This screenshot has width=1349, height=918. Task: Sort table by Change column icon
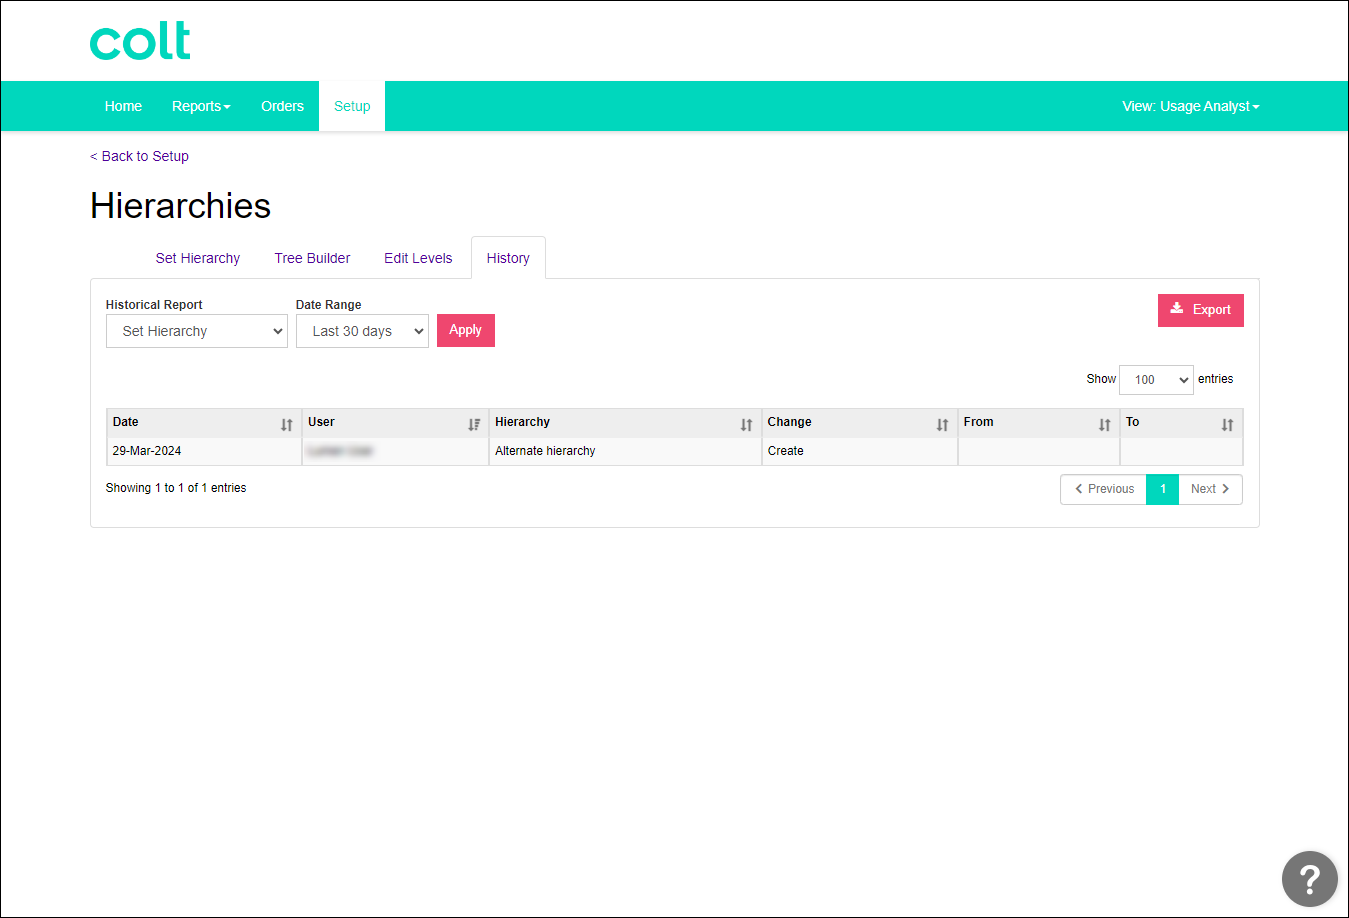click(942, 424)
